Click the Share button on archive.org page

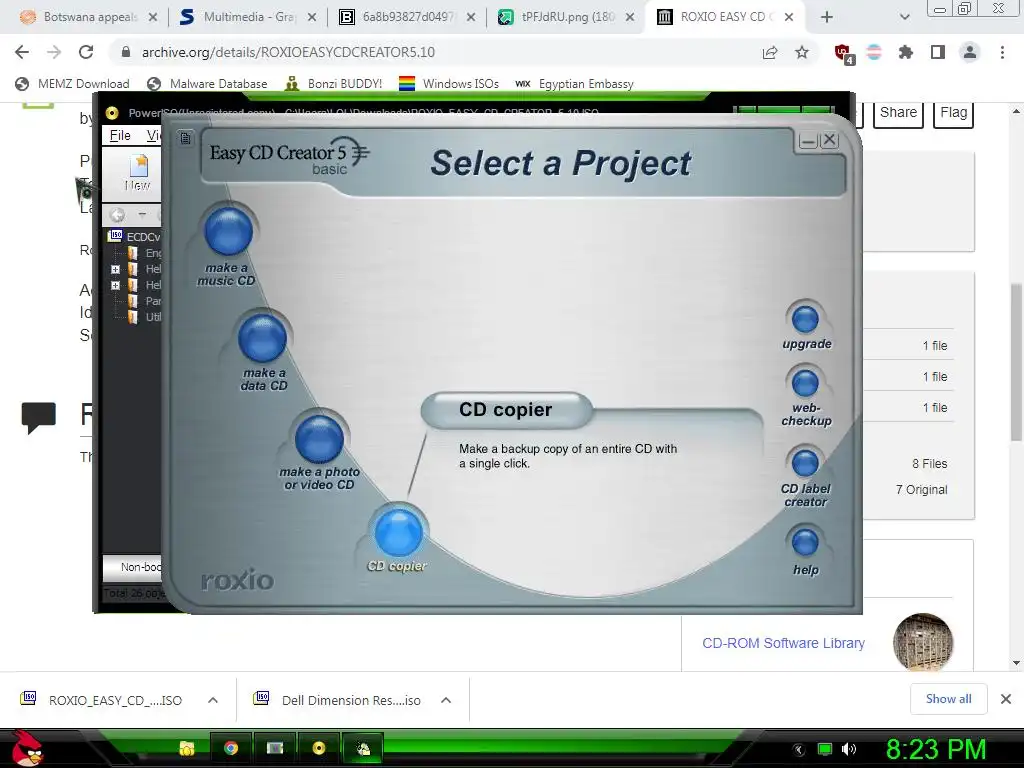tap(898, 113)
